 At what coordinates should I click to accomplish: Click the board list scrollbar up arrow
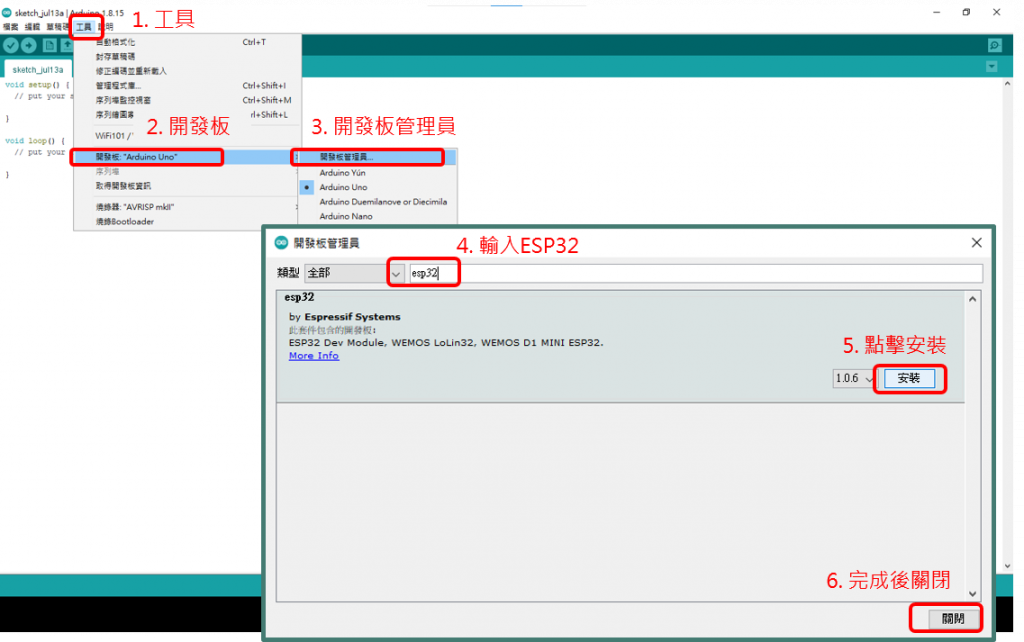pyautogui.click(x=972, y=299)
